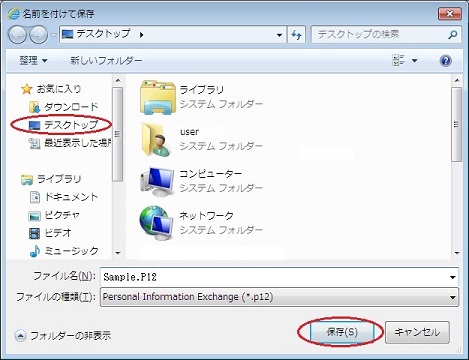
Task: Select the user folder icon in file list
Action: tap(157, 139)
